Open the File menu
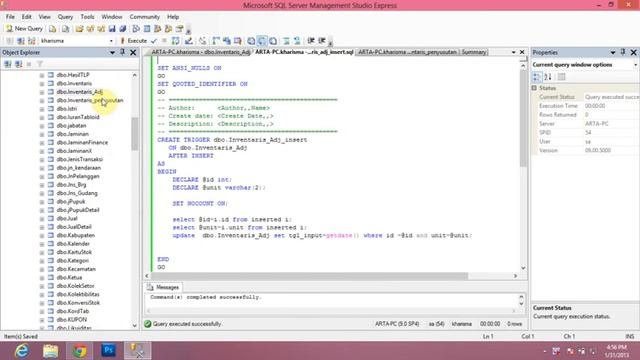Screen dimensions: 640x360 10,17
